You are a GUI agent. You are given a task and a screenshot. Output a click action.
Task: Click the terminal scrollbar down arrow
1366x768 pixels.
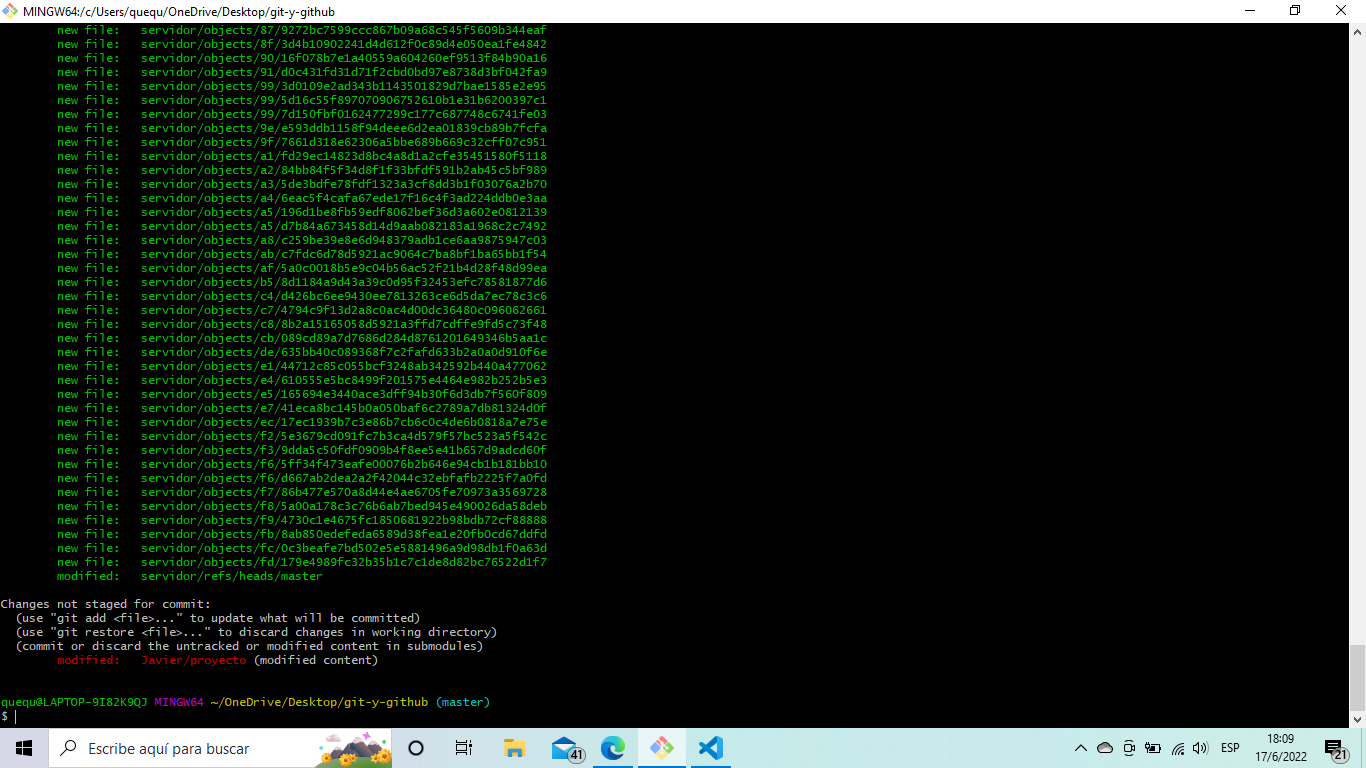click(x=1357, y=718)
